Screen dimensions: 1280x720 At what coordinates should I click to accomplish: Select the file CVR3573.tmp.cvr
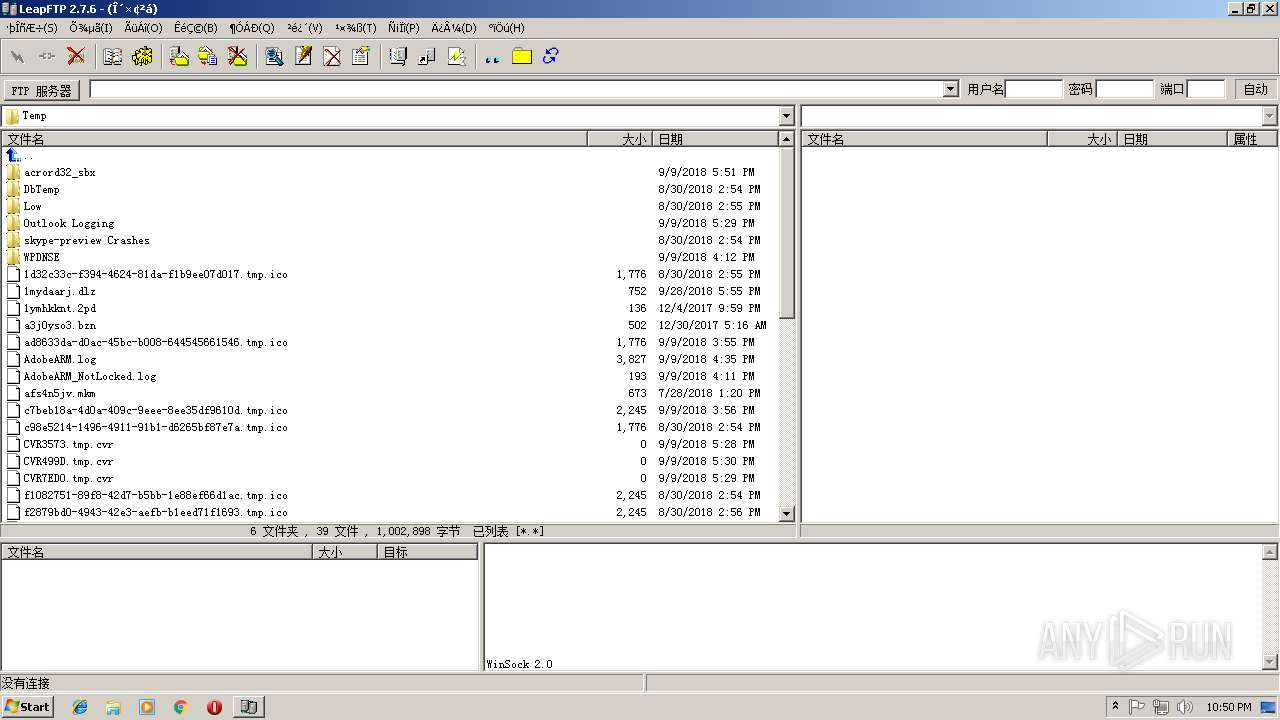point(68,444)
